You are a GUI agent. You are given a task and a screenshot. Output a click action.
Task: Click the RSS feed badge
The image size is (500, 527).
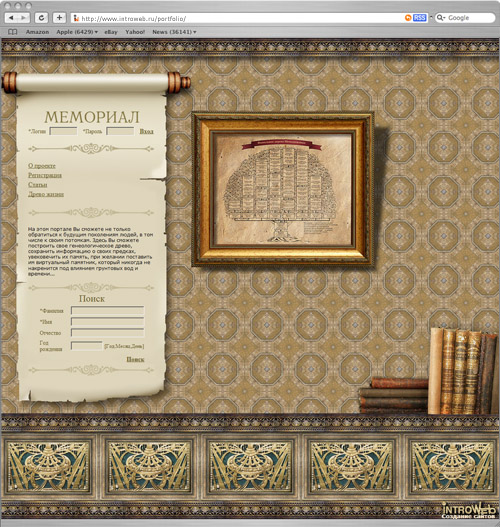(x=419, y=18)
